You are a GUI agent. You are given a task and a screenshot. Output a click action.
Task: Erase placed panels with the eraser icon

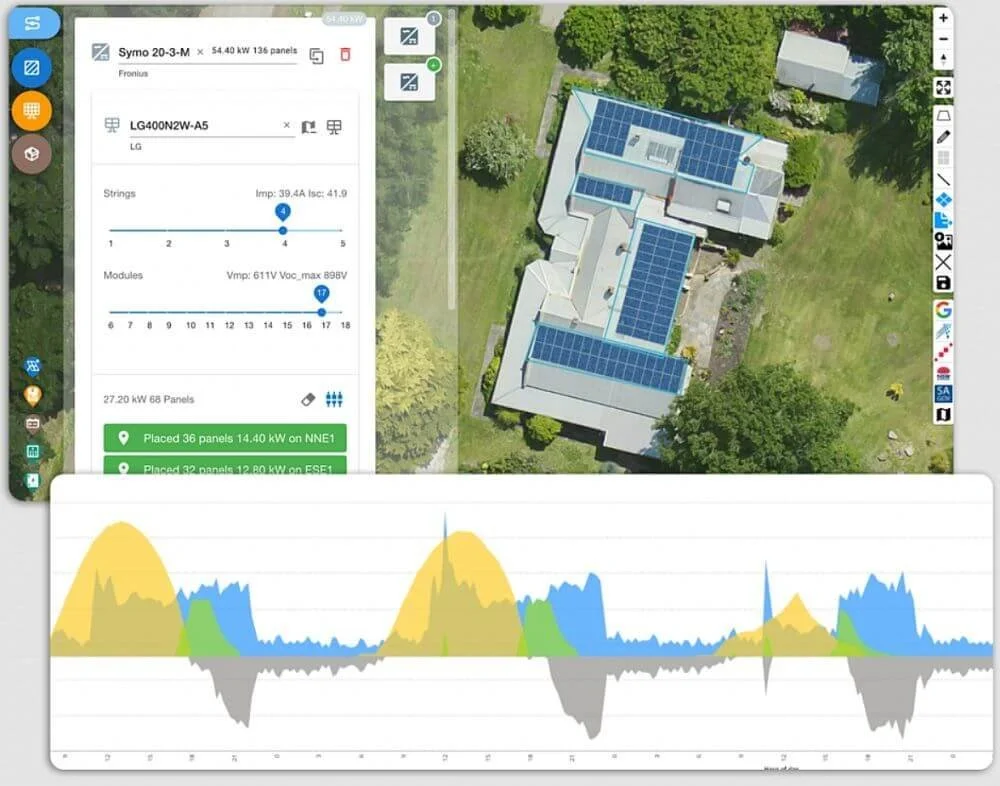307,399
